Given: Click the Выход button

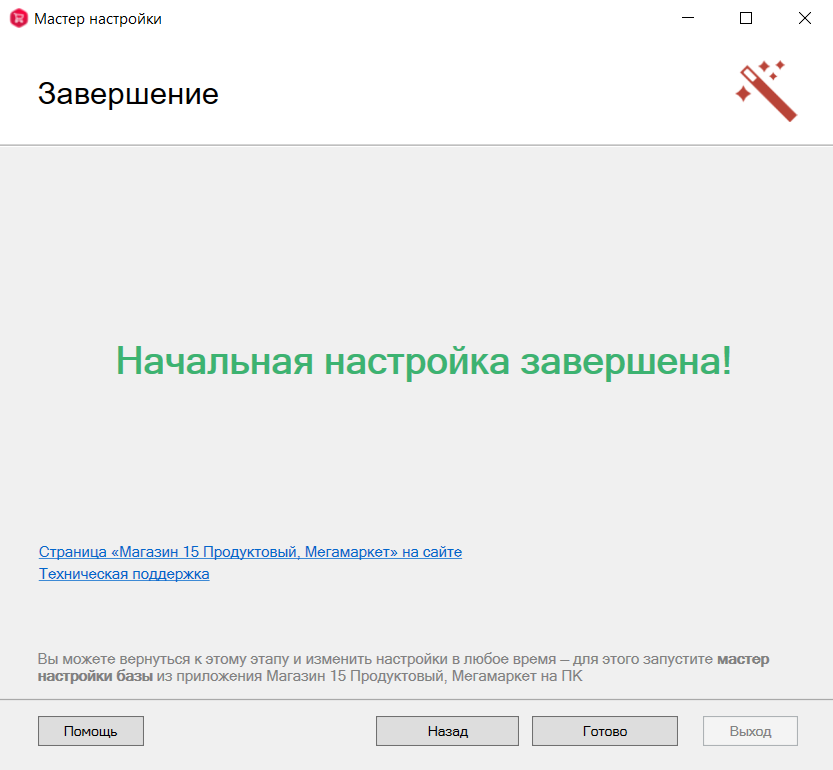Looking at the screenshot, I should pos(749,731).
